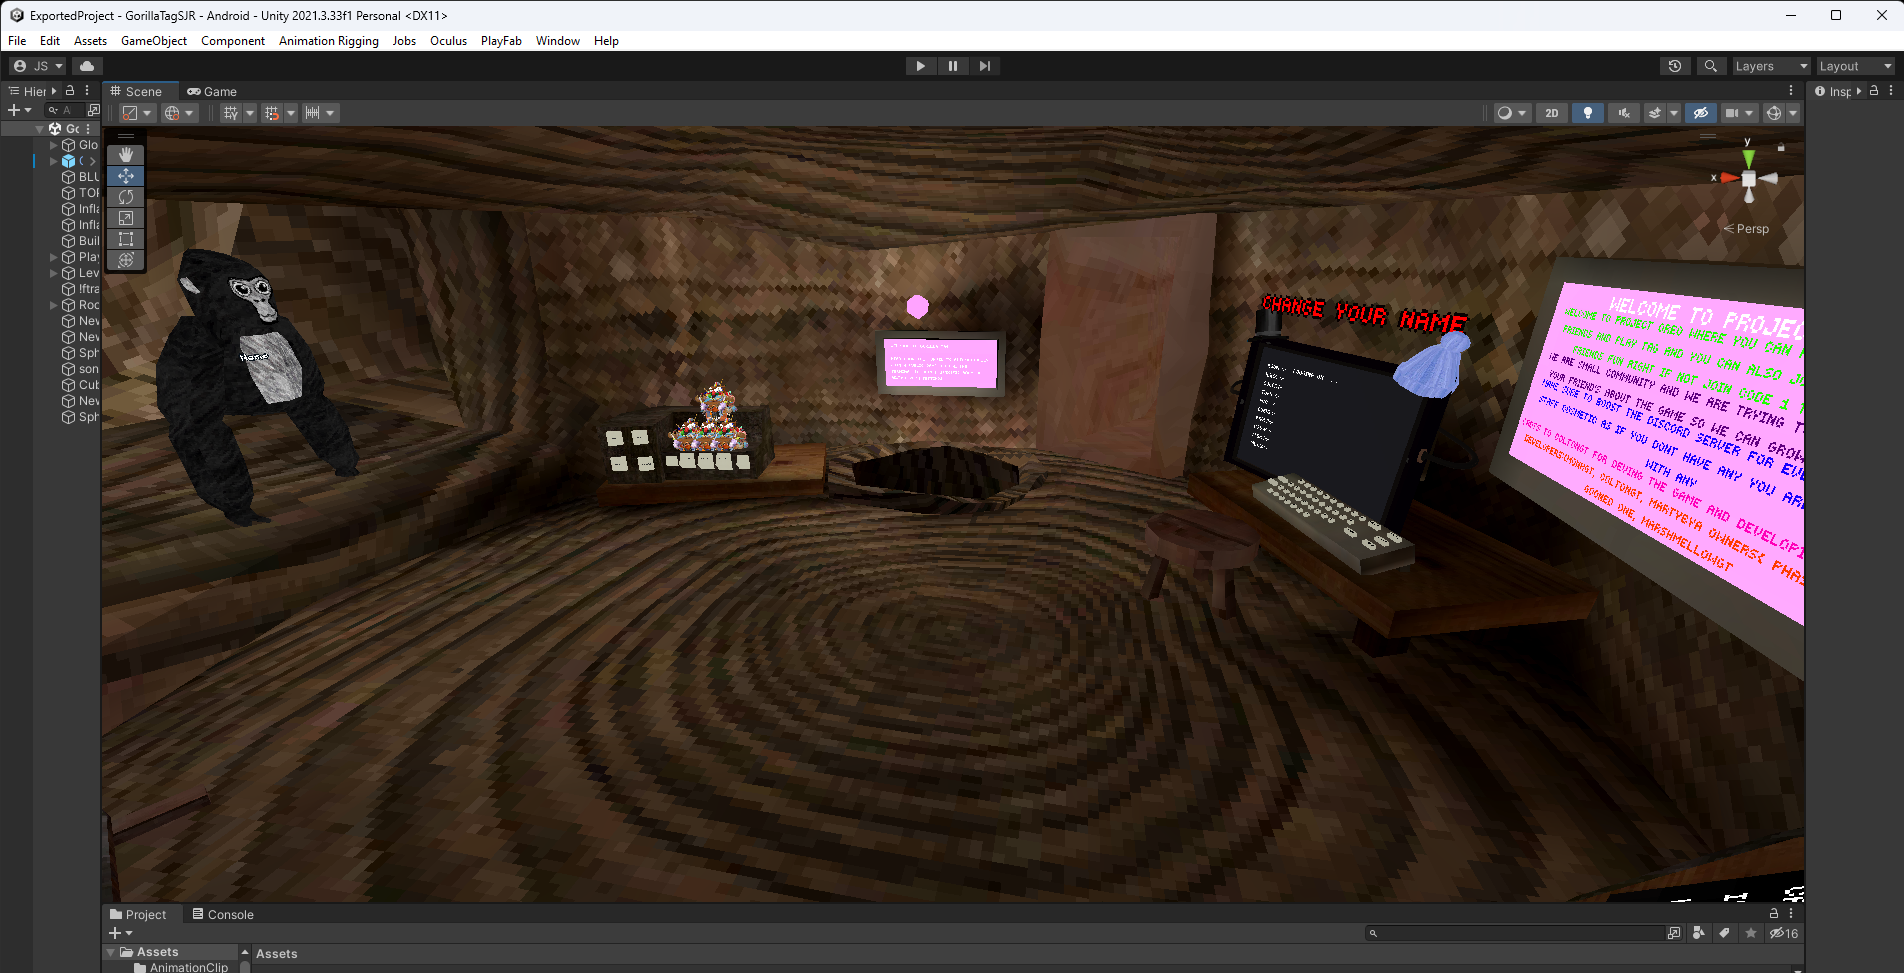This screenshot has height=973, width=1904.
Task: Open the JS account dropdown
Action: pyautogui.click(x=38, y=66)
